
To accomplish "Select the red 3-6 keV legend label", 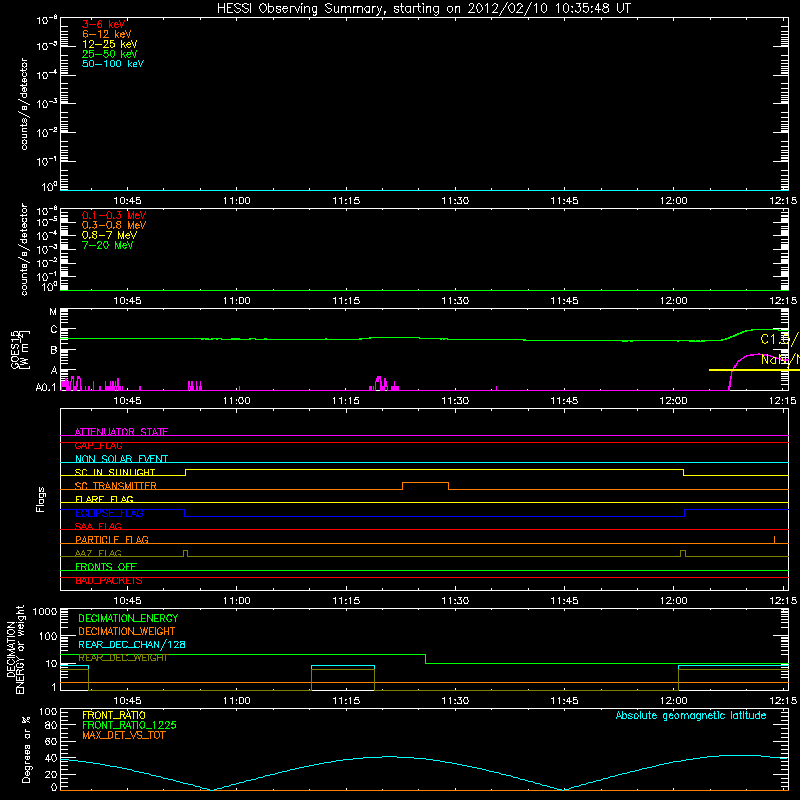I will (x=104, y=24).
